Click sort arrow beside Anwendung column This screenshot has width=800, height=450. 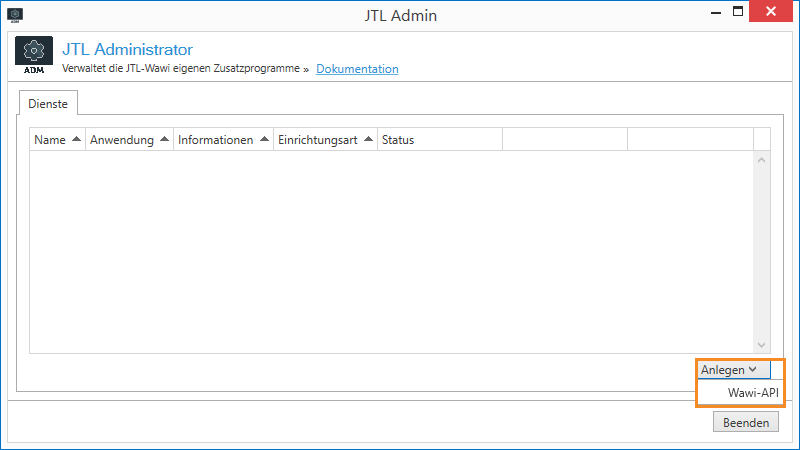[x=164, y=140]
